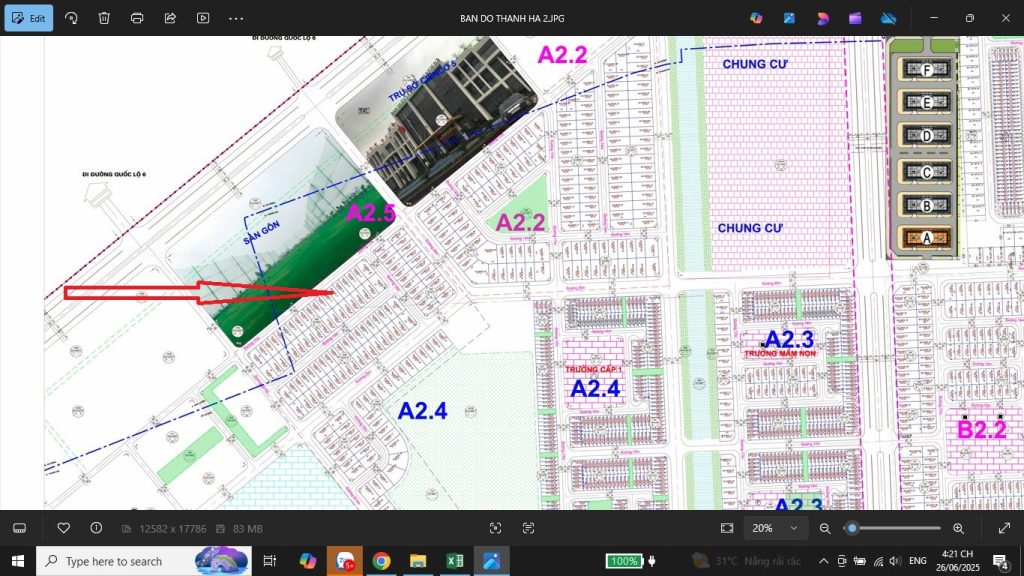Switch the ENG input language indicator
This screenshot has width=1024, height=576.
pos(918,561)
